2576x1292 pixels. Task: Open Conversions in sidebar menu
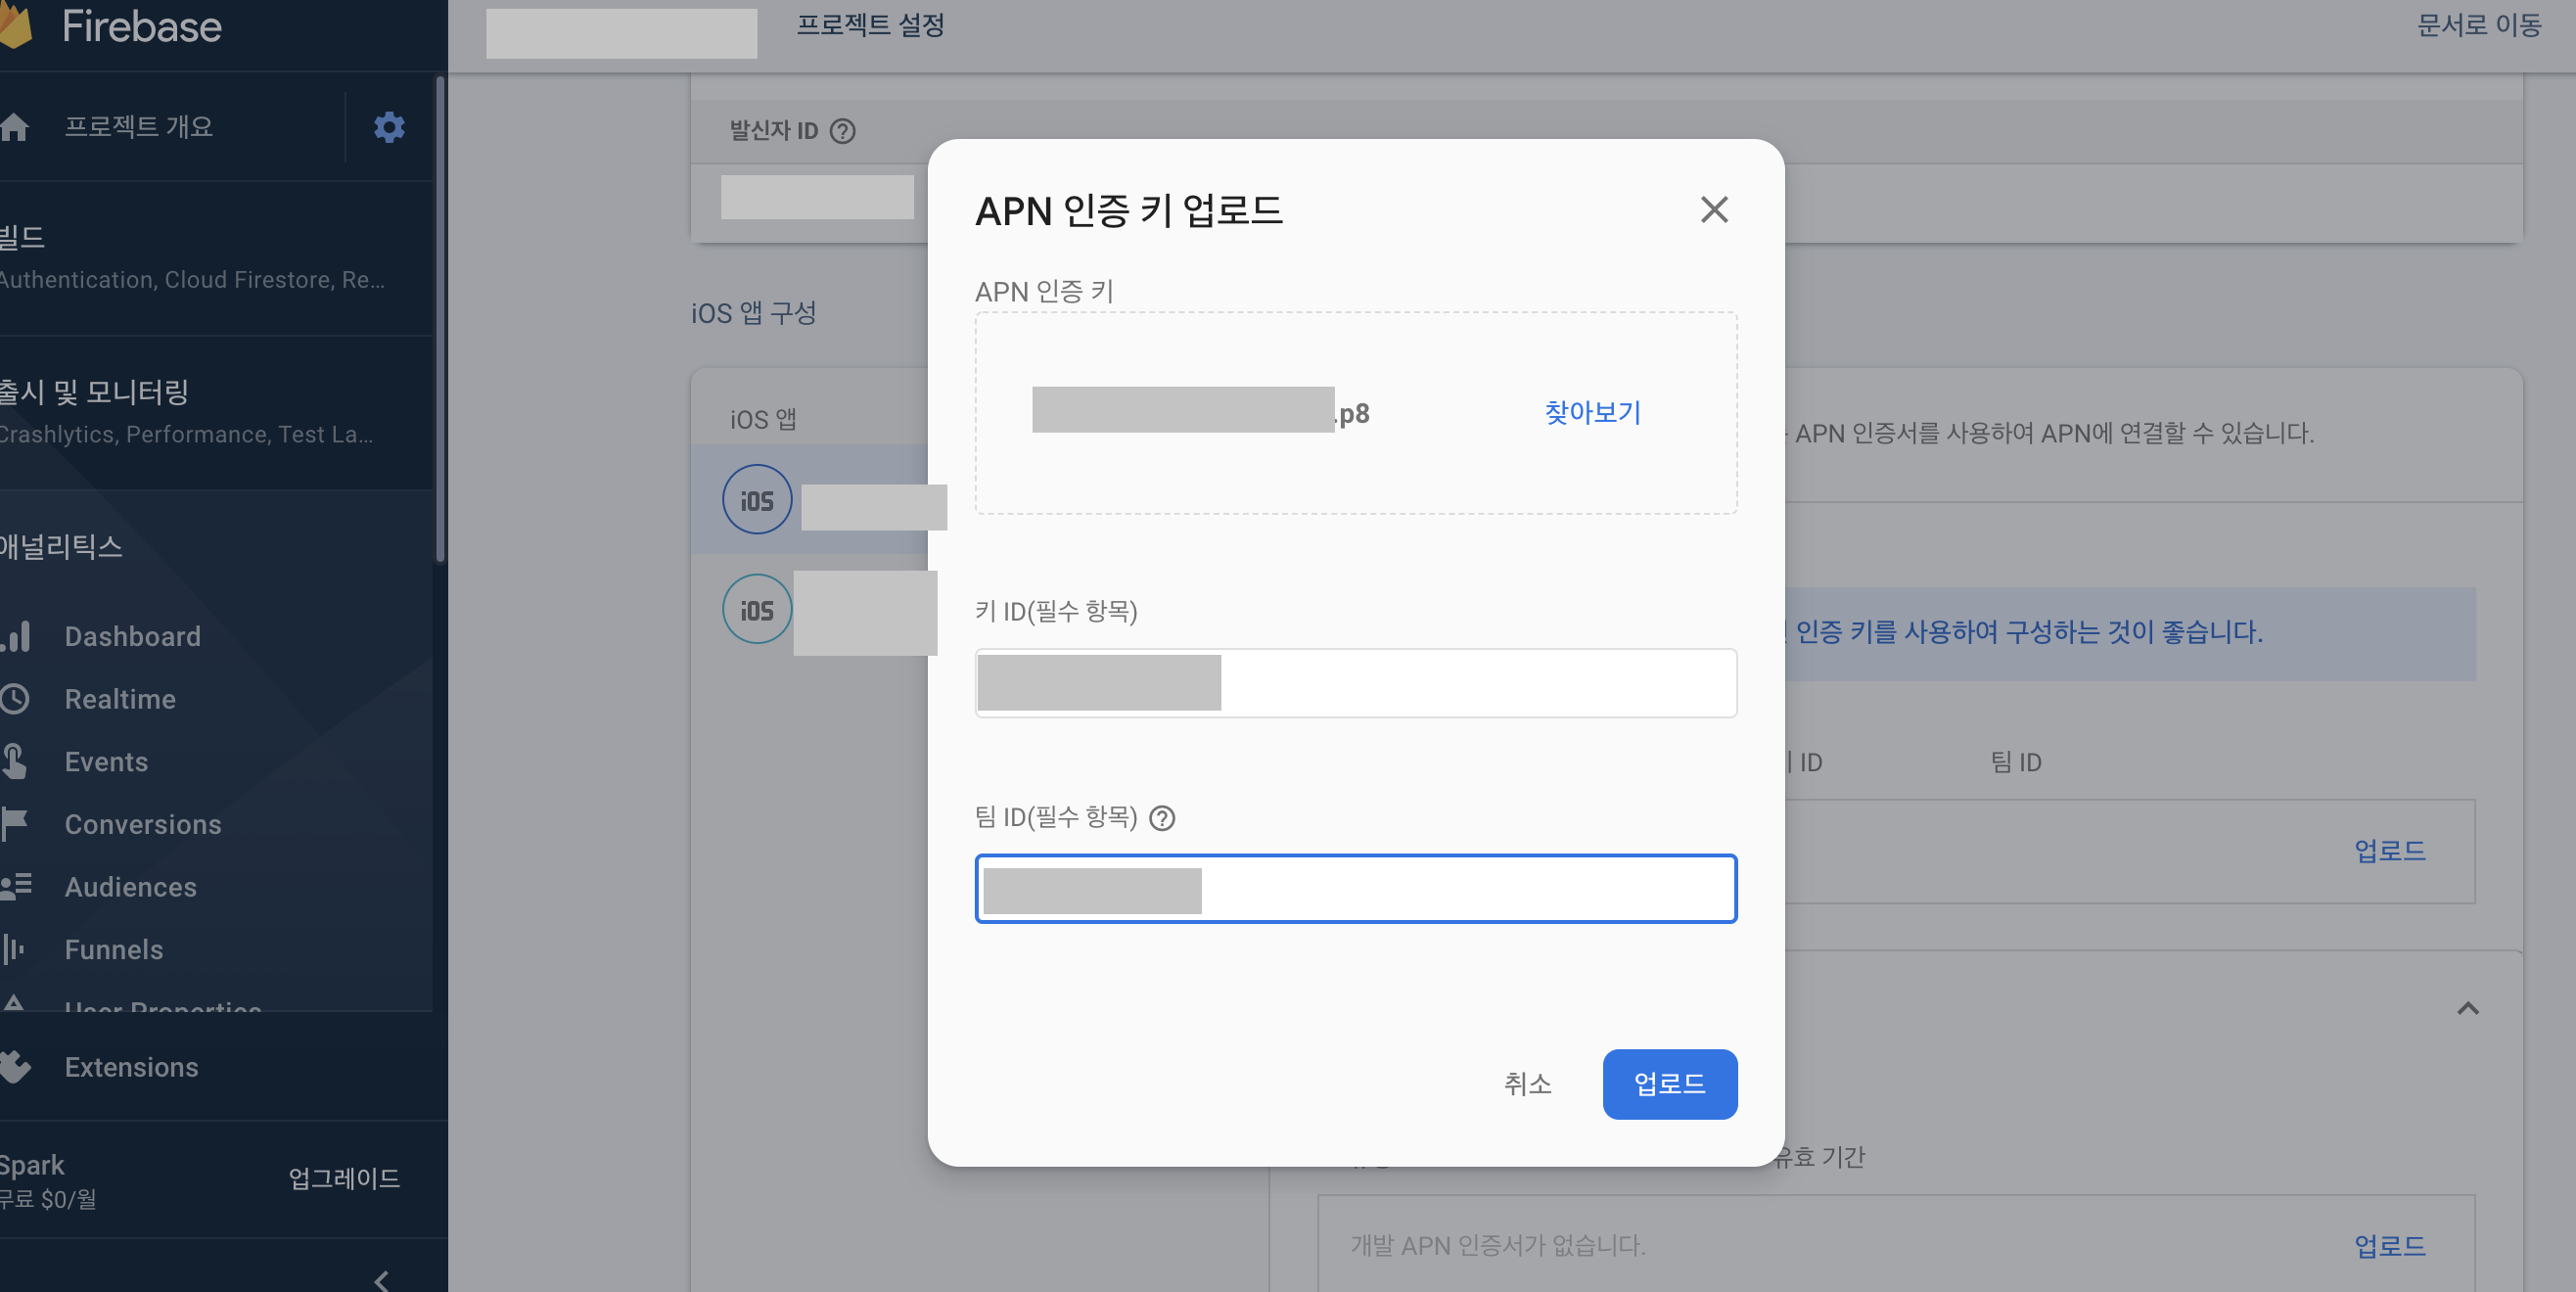tap(143, 824)
